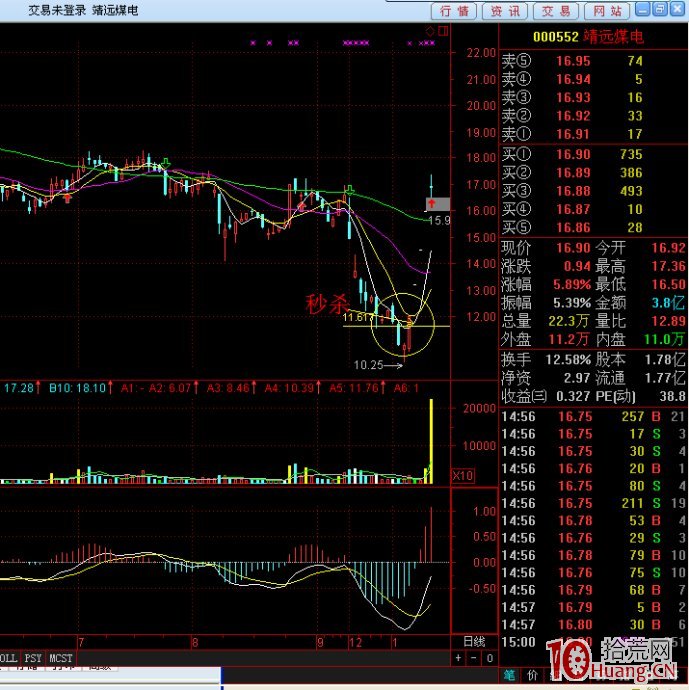
Task: Switch to the 笔 tick tab
Action: point(509,676)
